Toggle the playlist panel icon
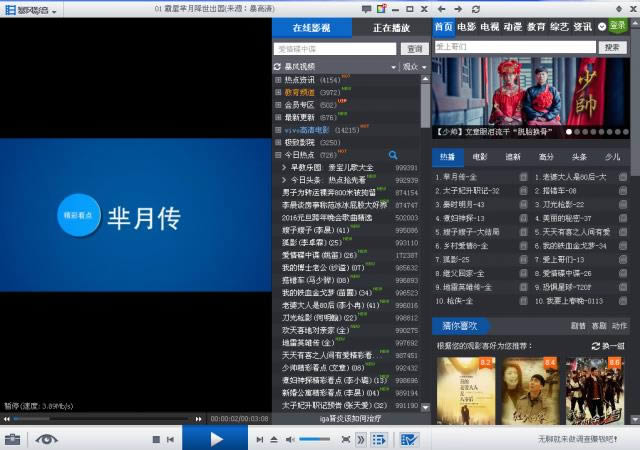Image resolution: width=640 pixels, height=450 pixels. click(379, 439)
